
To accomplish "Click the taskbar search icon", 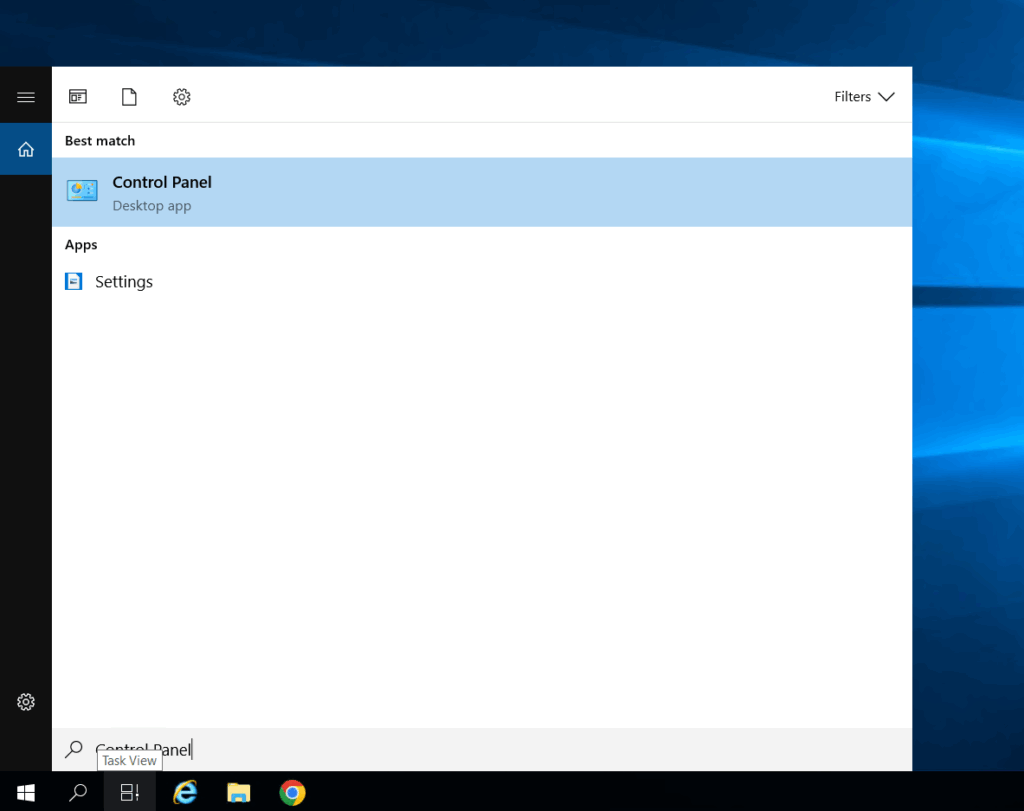I will [x=78, y=793].
